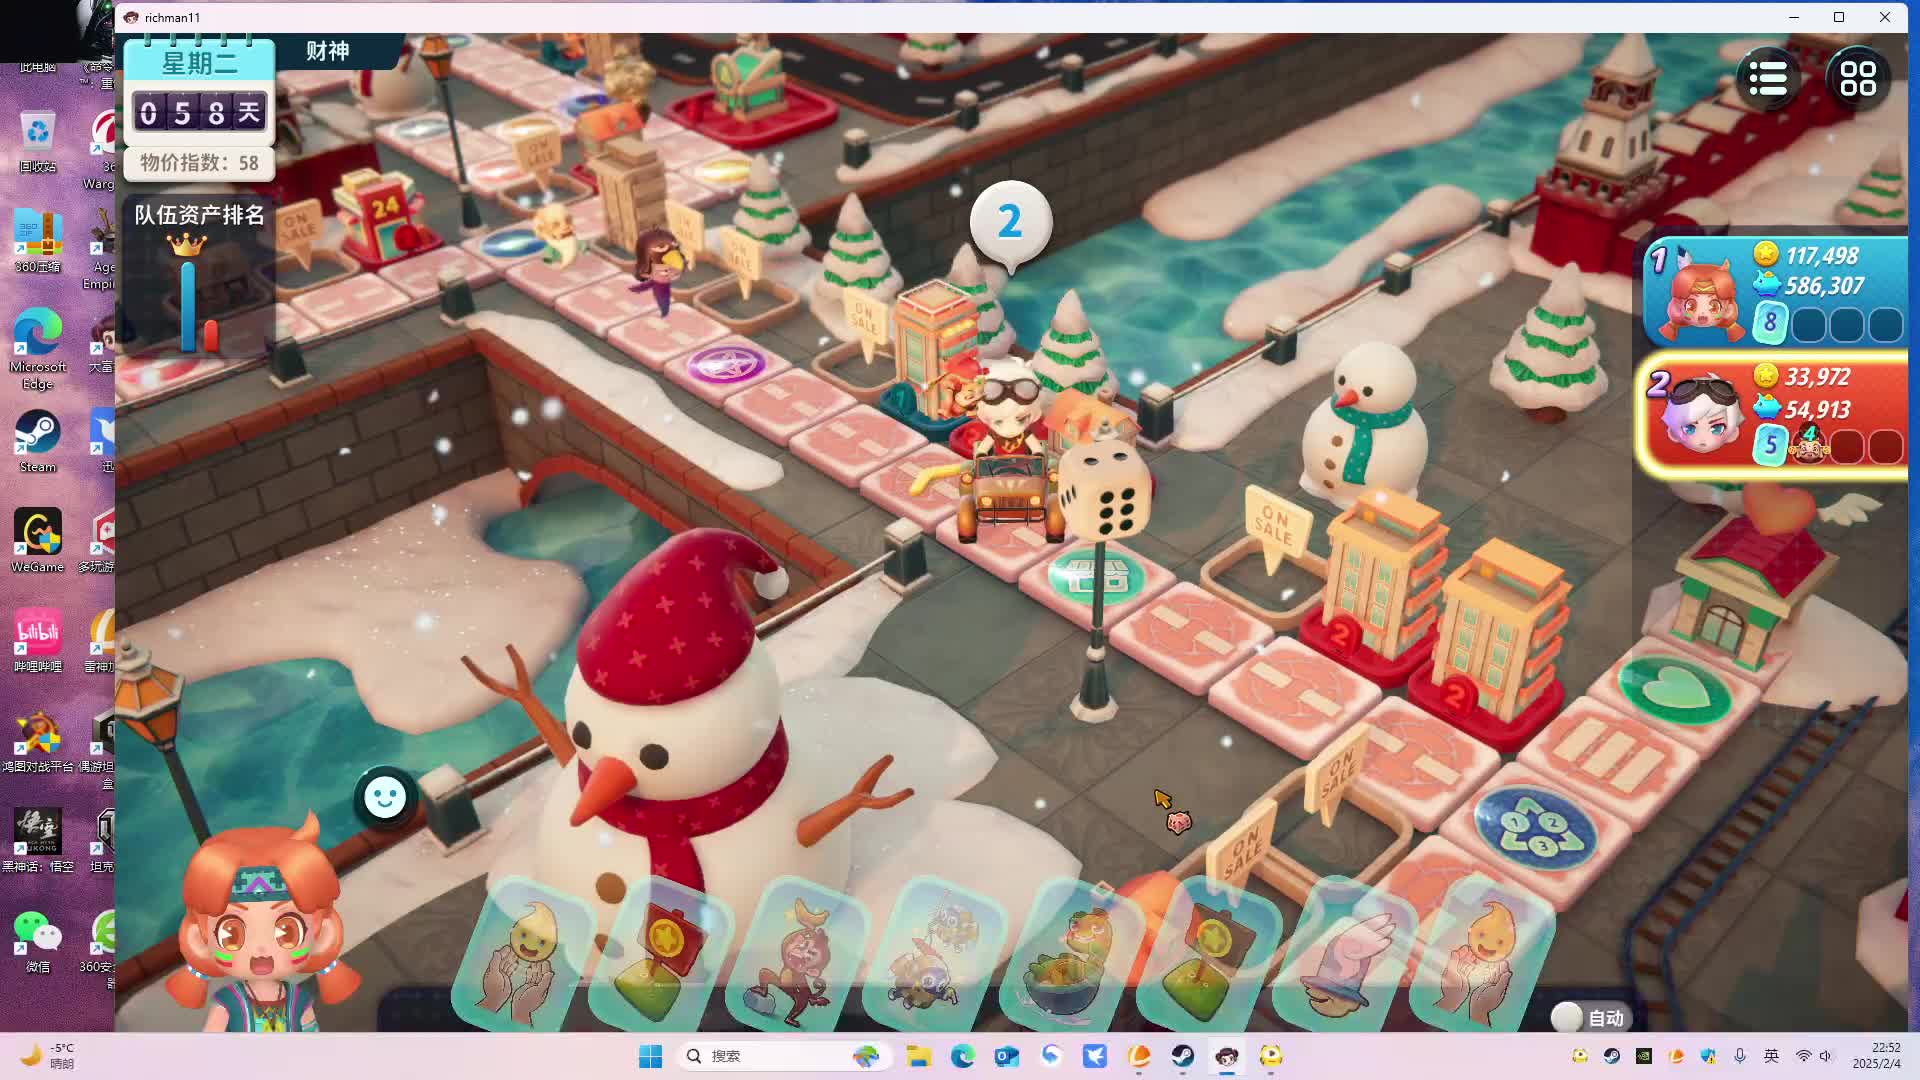Open the 黑神话:悟空 desktop shortcut

pos(38,841)
